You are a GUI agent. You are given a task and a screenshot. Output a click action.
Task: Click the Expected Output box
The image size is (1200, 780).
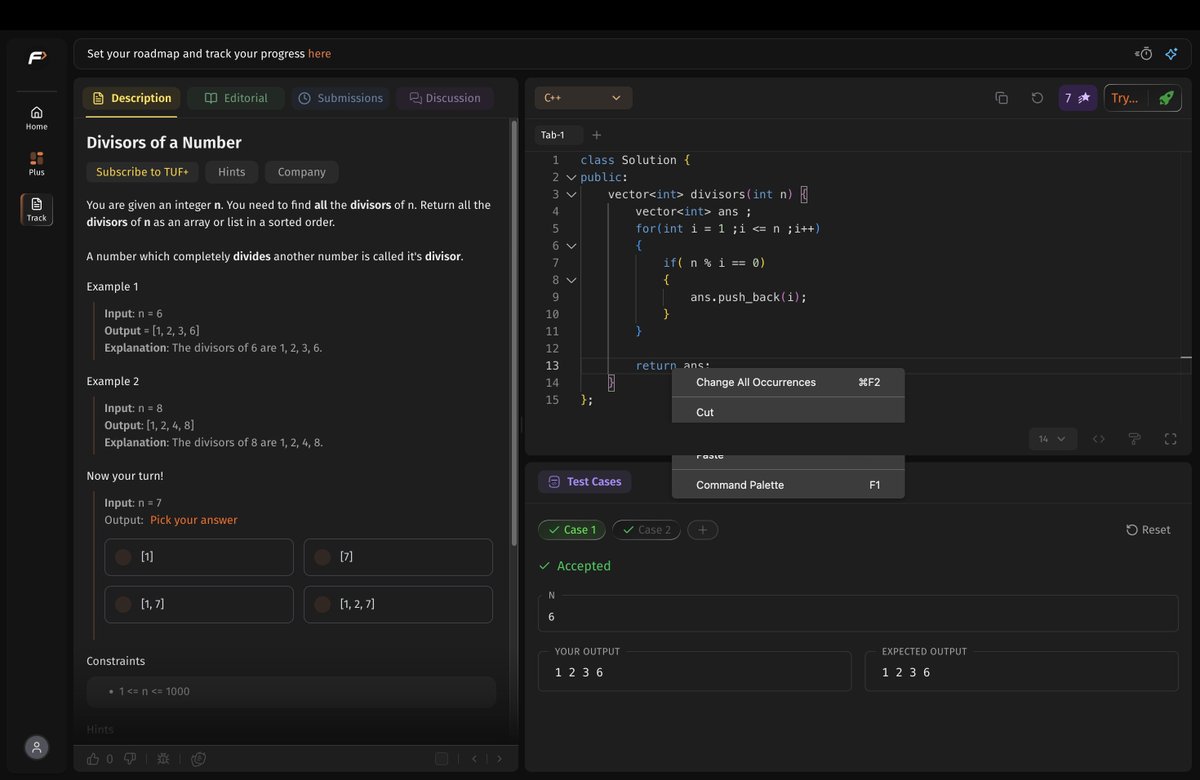click(x=1021, y=671)
